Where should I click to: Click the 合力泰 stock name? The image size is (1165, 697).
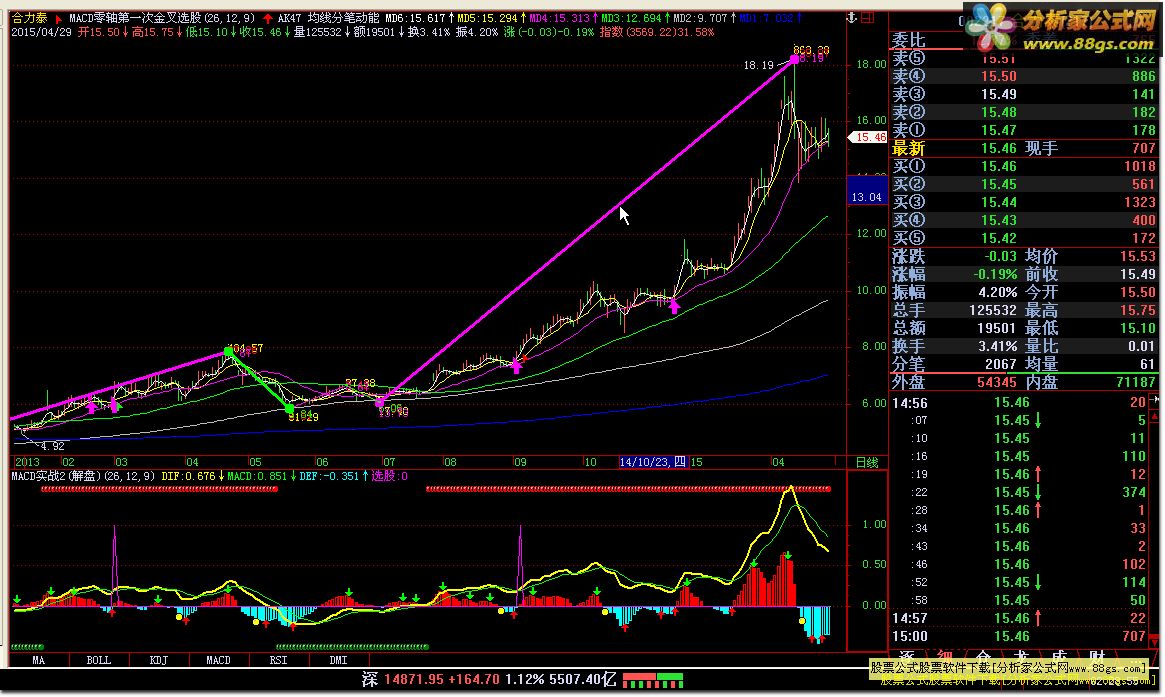pyautogui.click(x=29, y=18)
